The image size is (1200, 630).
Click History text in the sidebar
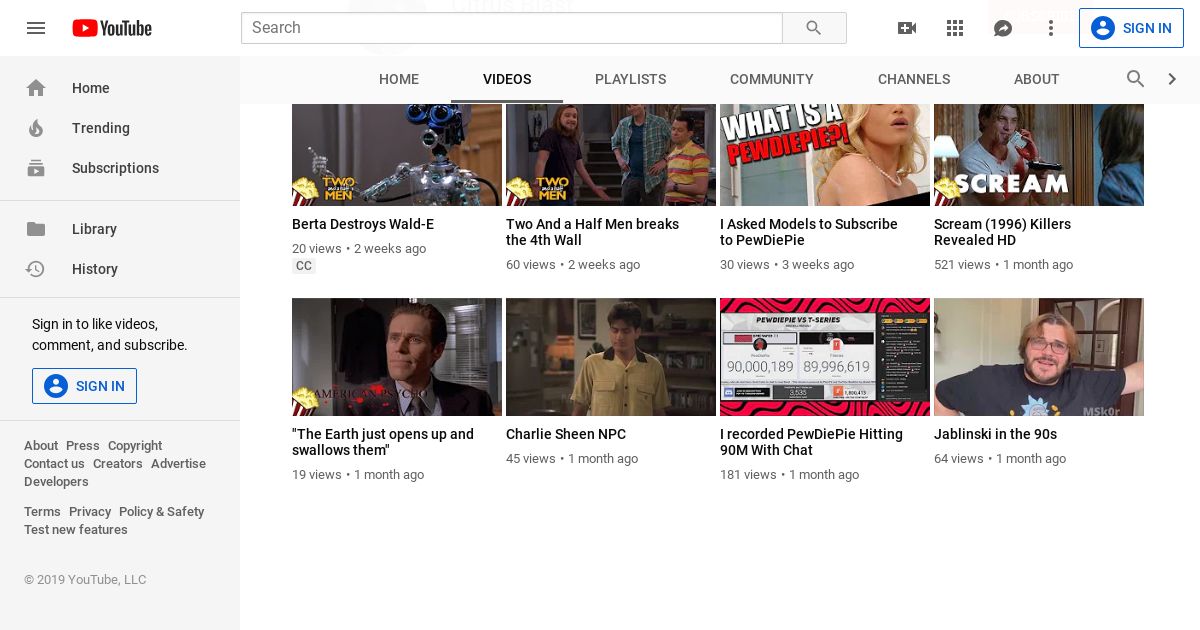[95, 269]
